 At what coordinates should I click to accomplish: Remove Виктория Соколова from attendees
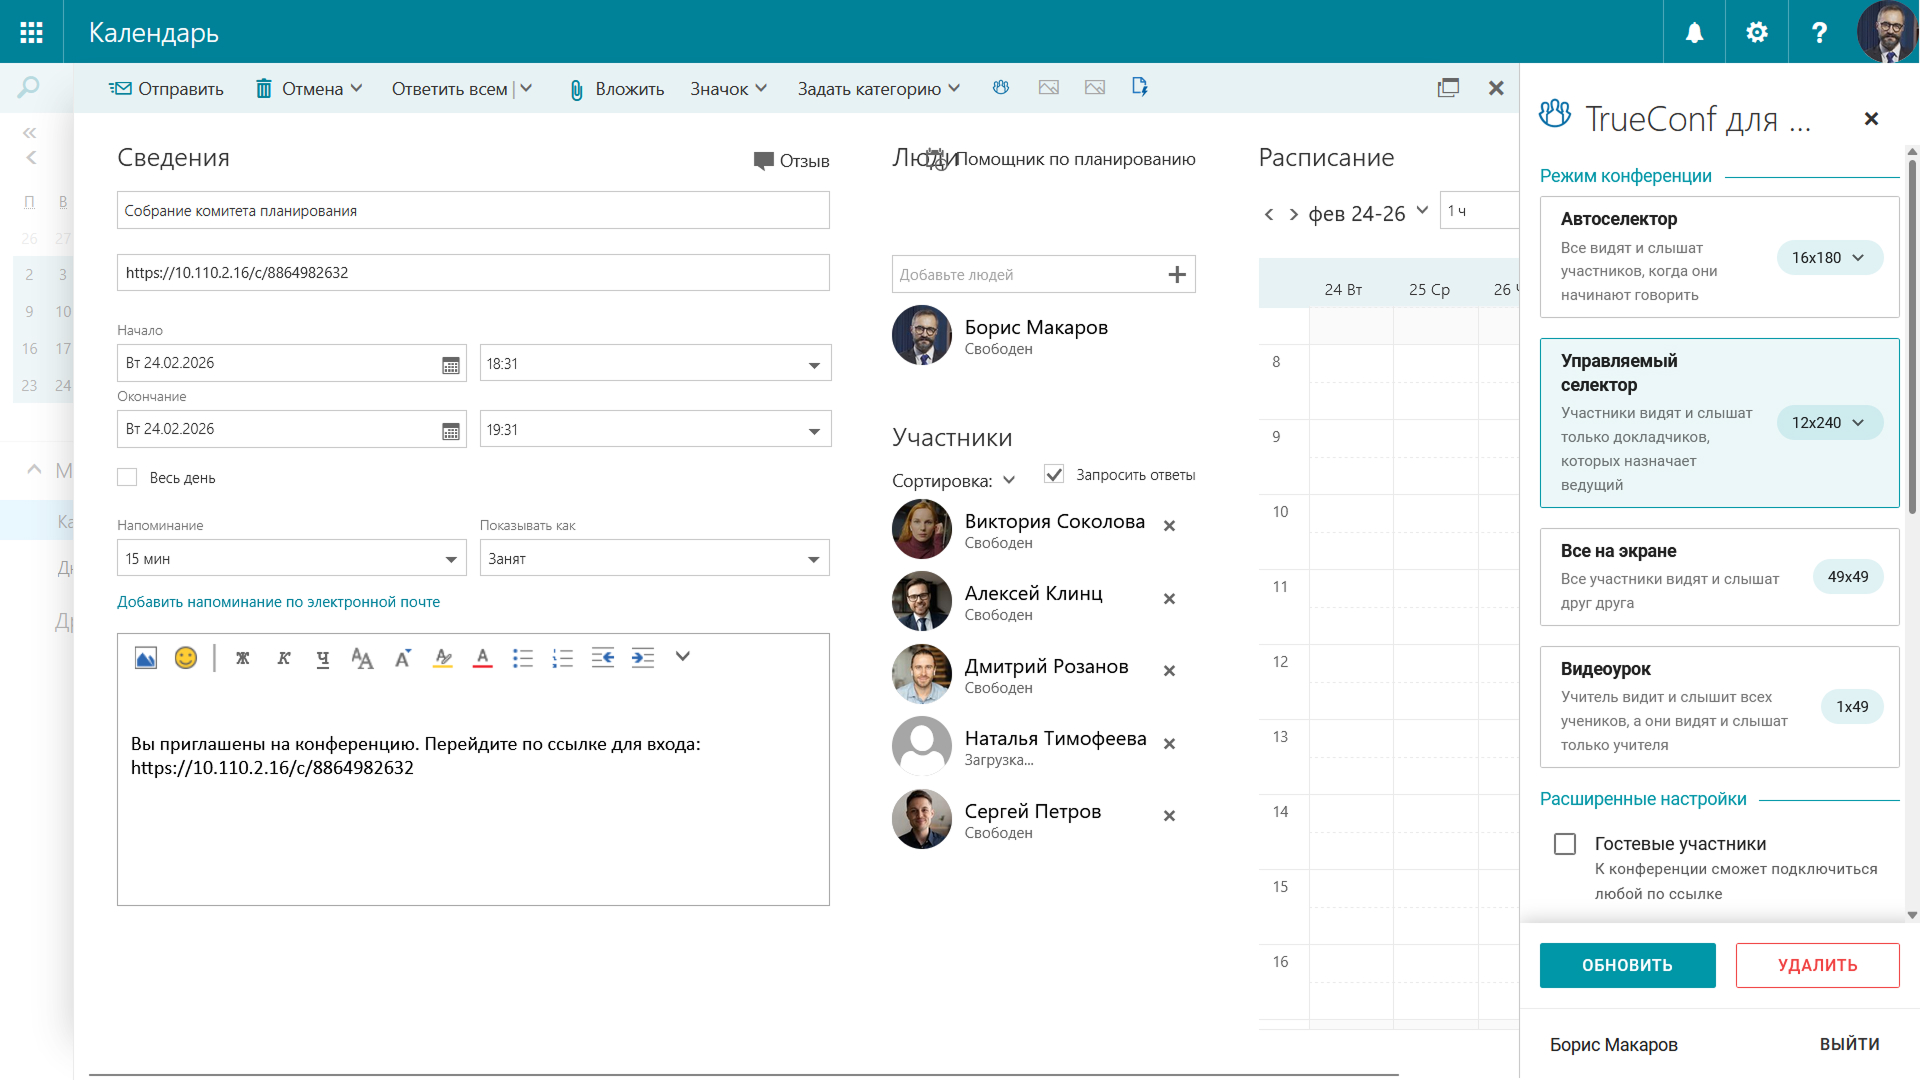(1169, 526)
